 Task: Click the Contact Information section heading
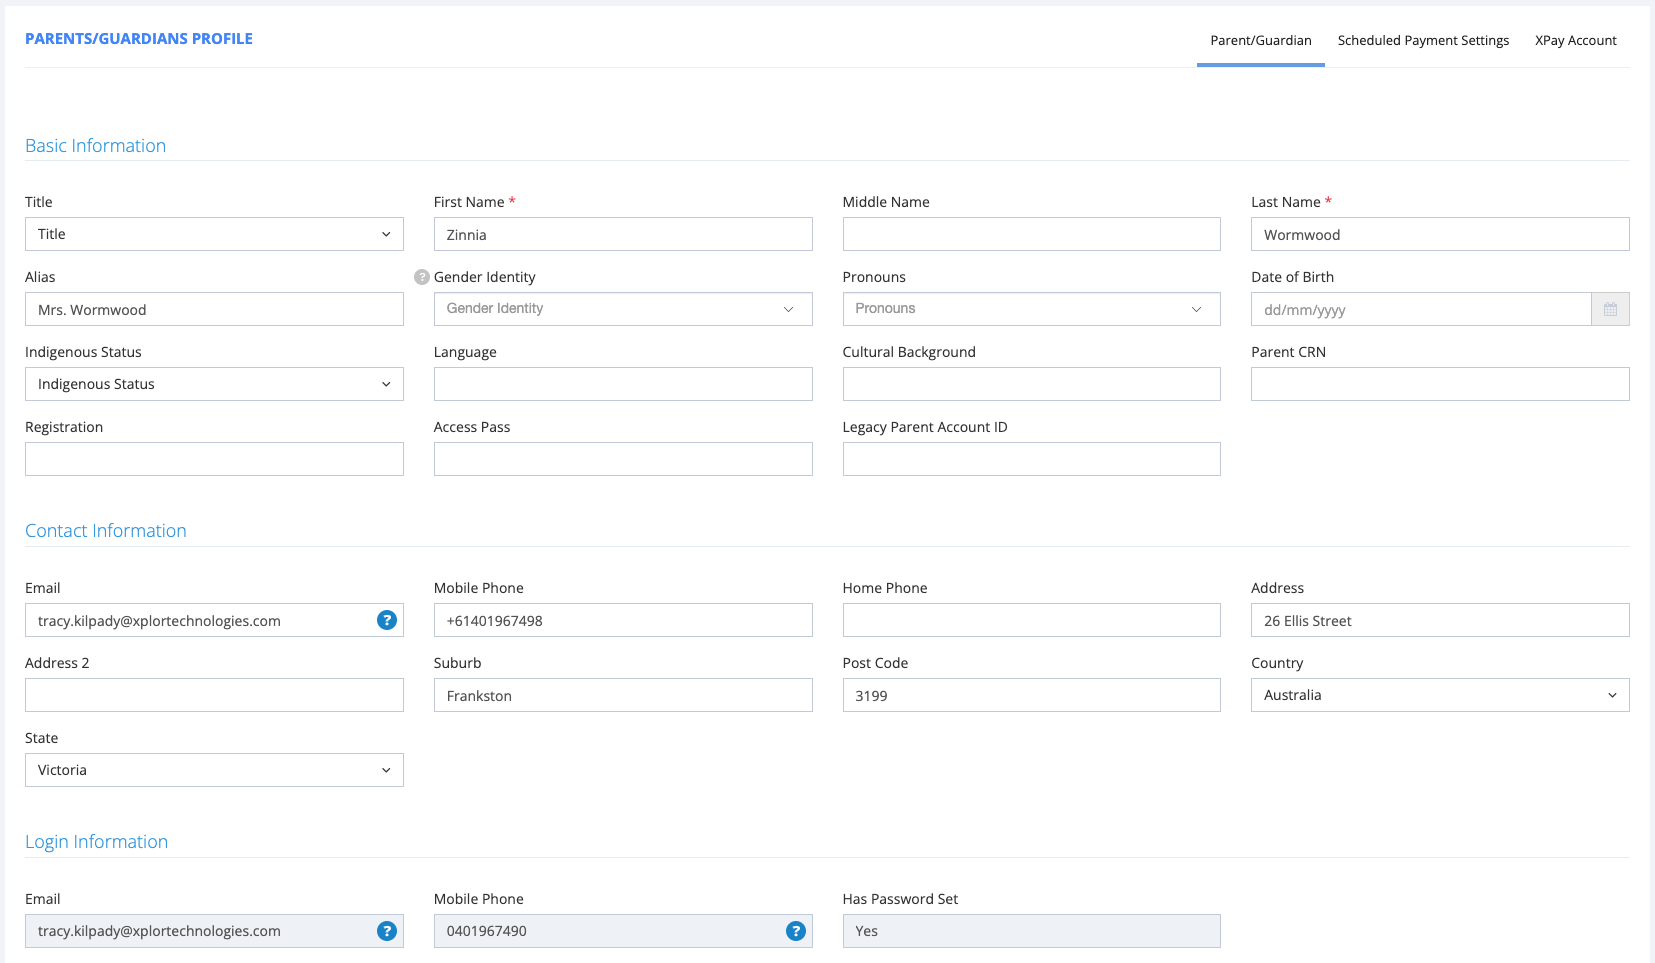click(x=105, y=530)
